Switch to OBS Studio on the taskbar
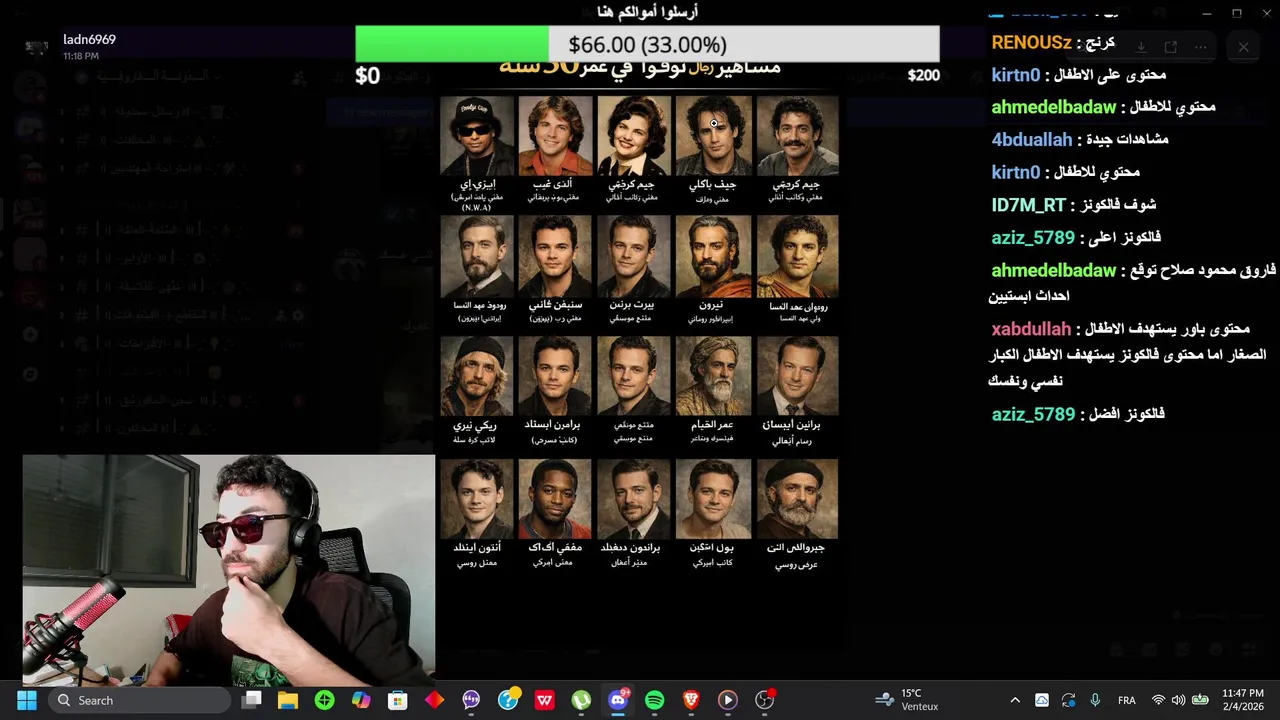Image resolution: width=1280 pixels, height=720 pixels. click(x=765, y=700)
